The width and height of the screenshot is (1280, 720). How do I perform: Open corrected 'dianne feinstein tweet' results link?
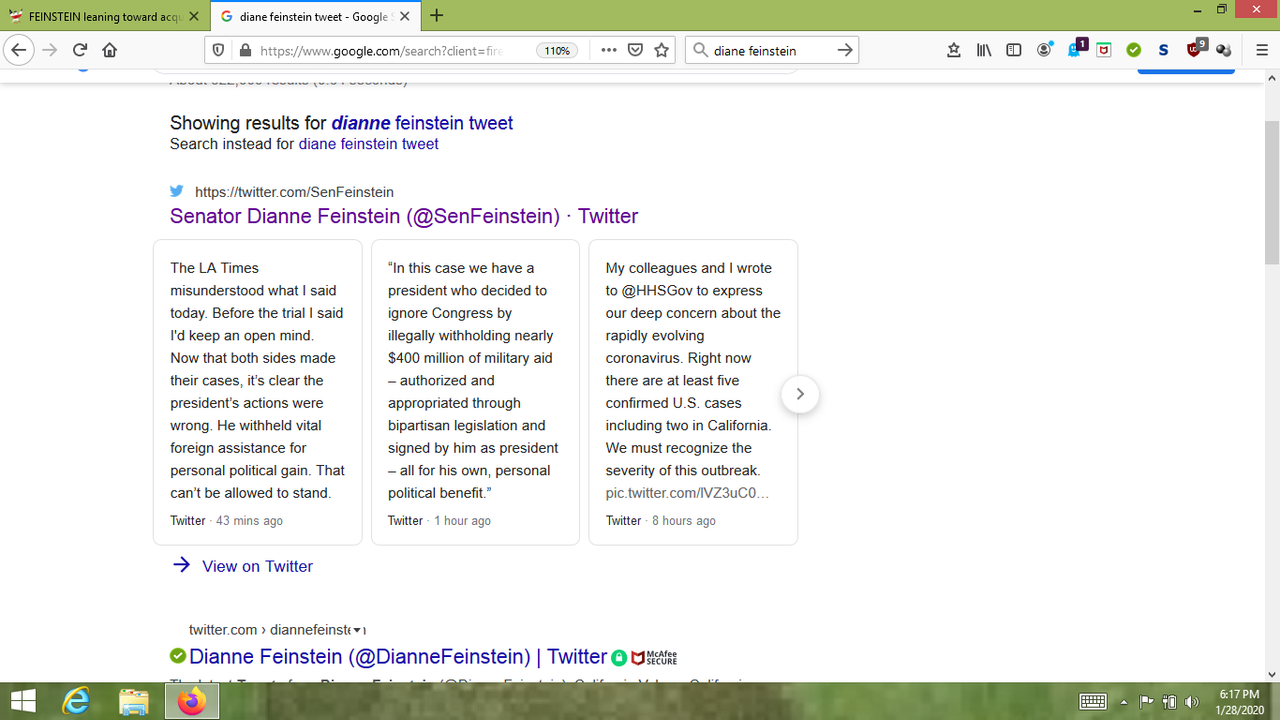pyautogui.click(x=422, y=123)
